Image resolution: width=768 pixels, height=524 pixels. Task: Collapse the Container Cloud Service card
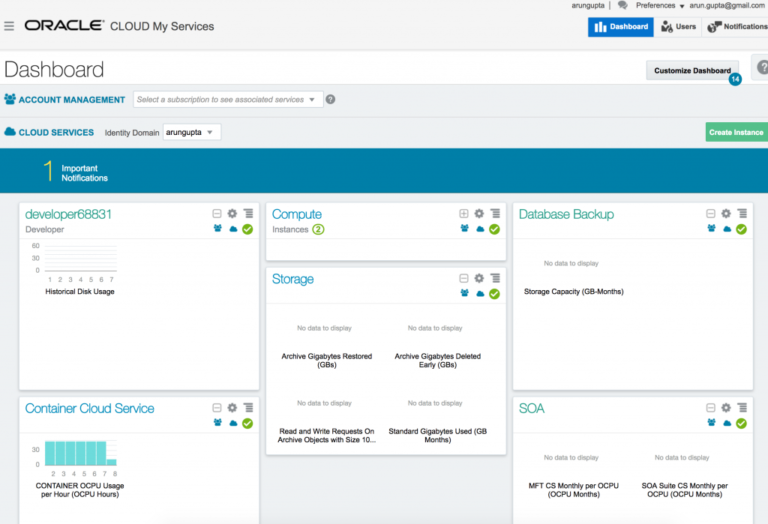[217, 407]
